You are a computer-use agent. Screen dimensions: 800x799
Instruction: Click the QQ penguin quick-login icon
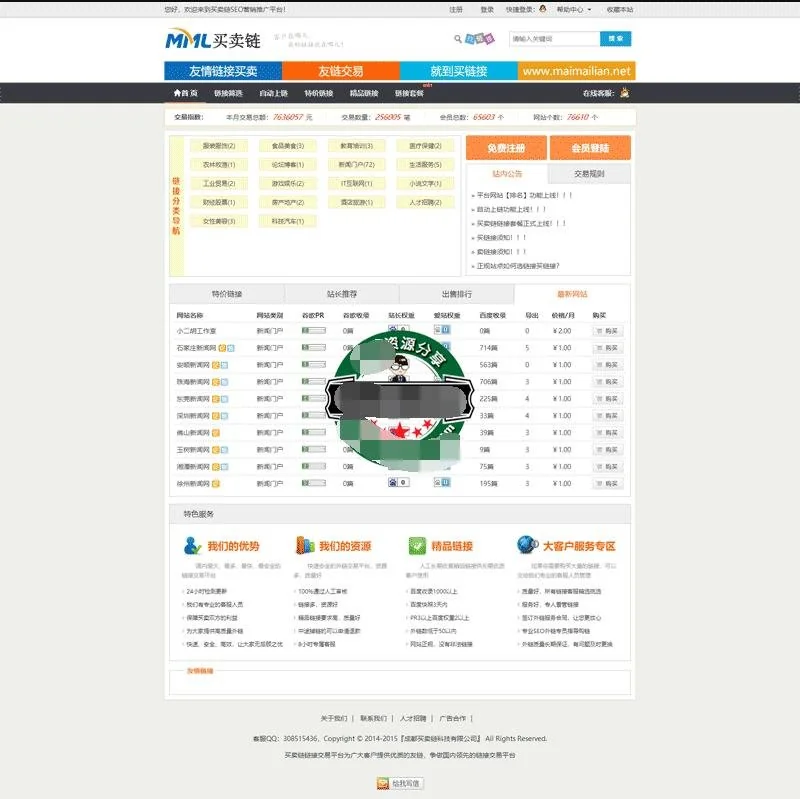tap(543, 9)
